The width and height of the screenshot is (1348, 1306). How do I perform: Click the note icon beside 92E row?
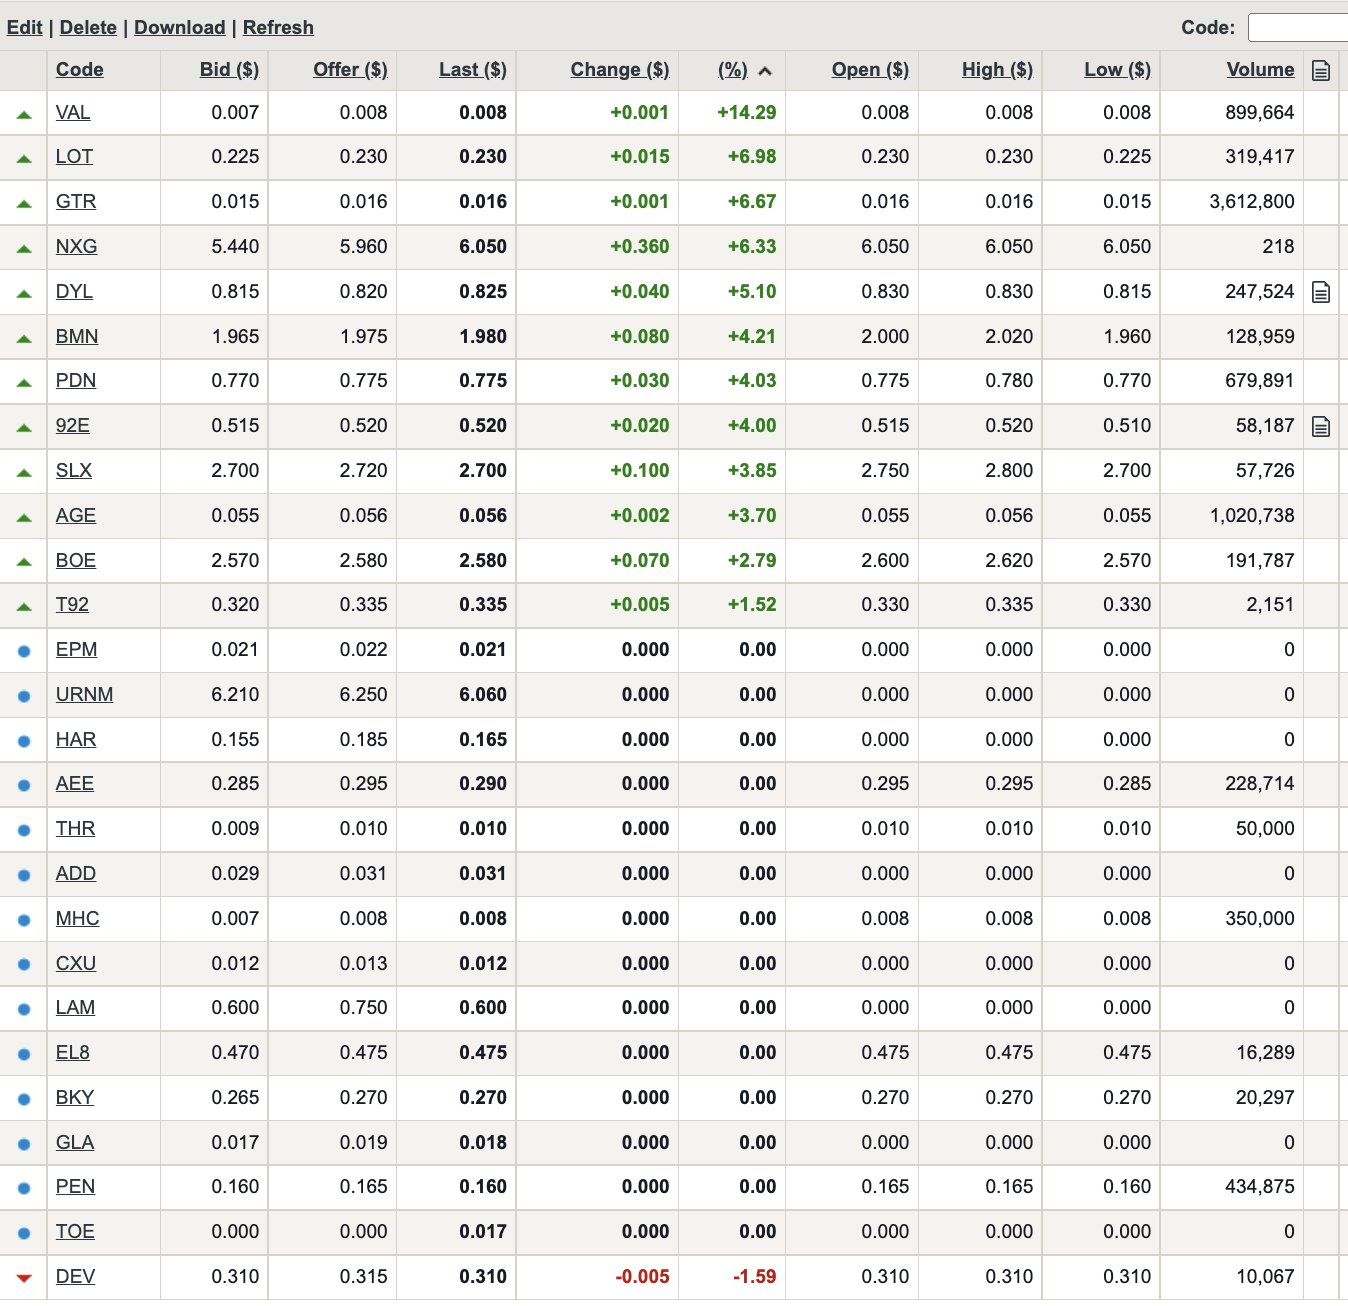(1322, 426)
